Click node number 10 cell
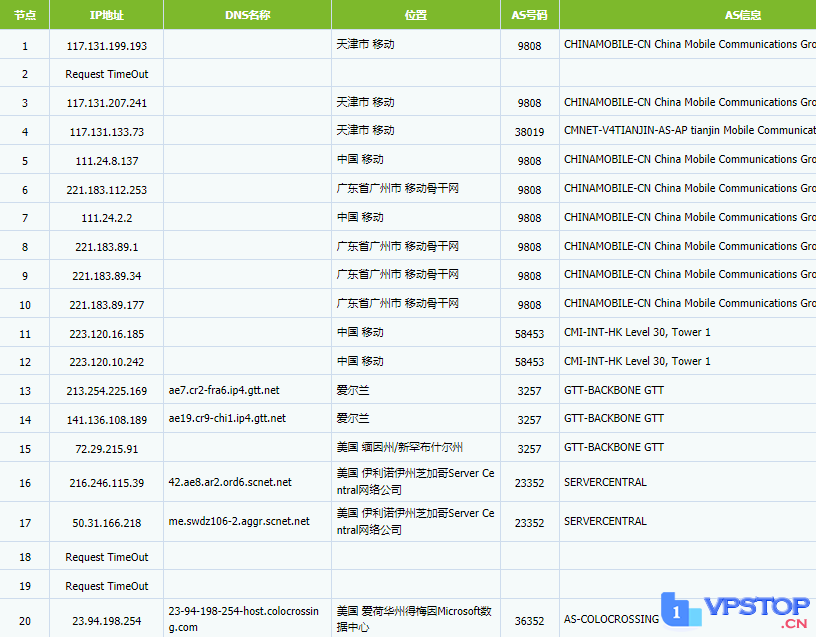The image size is (816, 637). (x=24, y=305)
